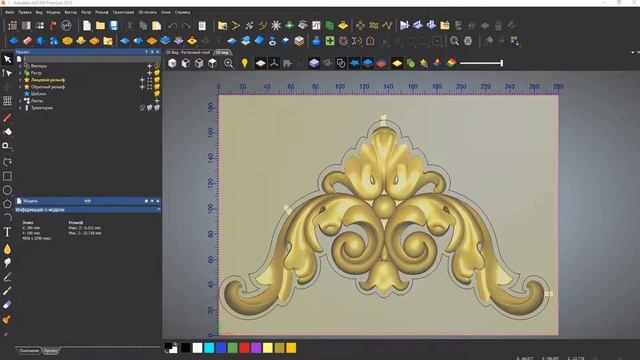This screenshot has height=360, width=640.
Task: Pick the red color swatch
Action: click(x=244, y=348)
